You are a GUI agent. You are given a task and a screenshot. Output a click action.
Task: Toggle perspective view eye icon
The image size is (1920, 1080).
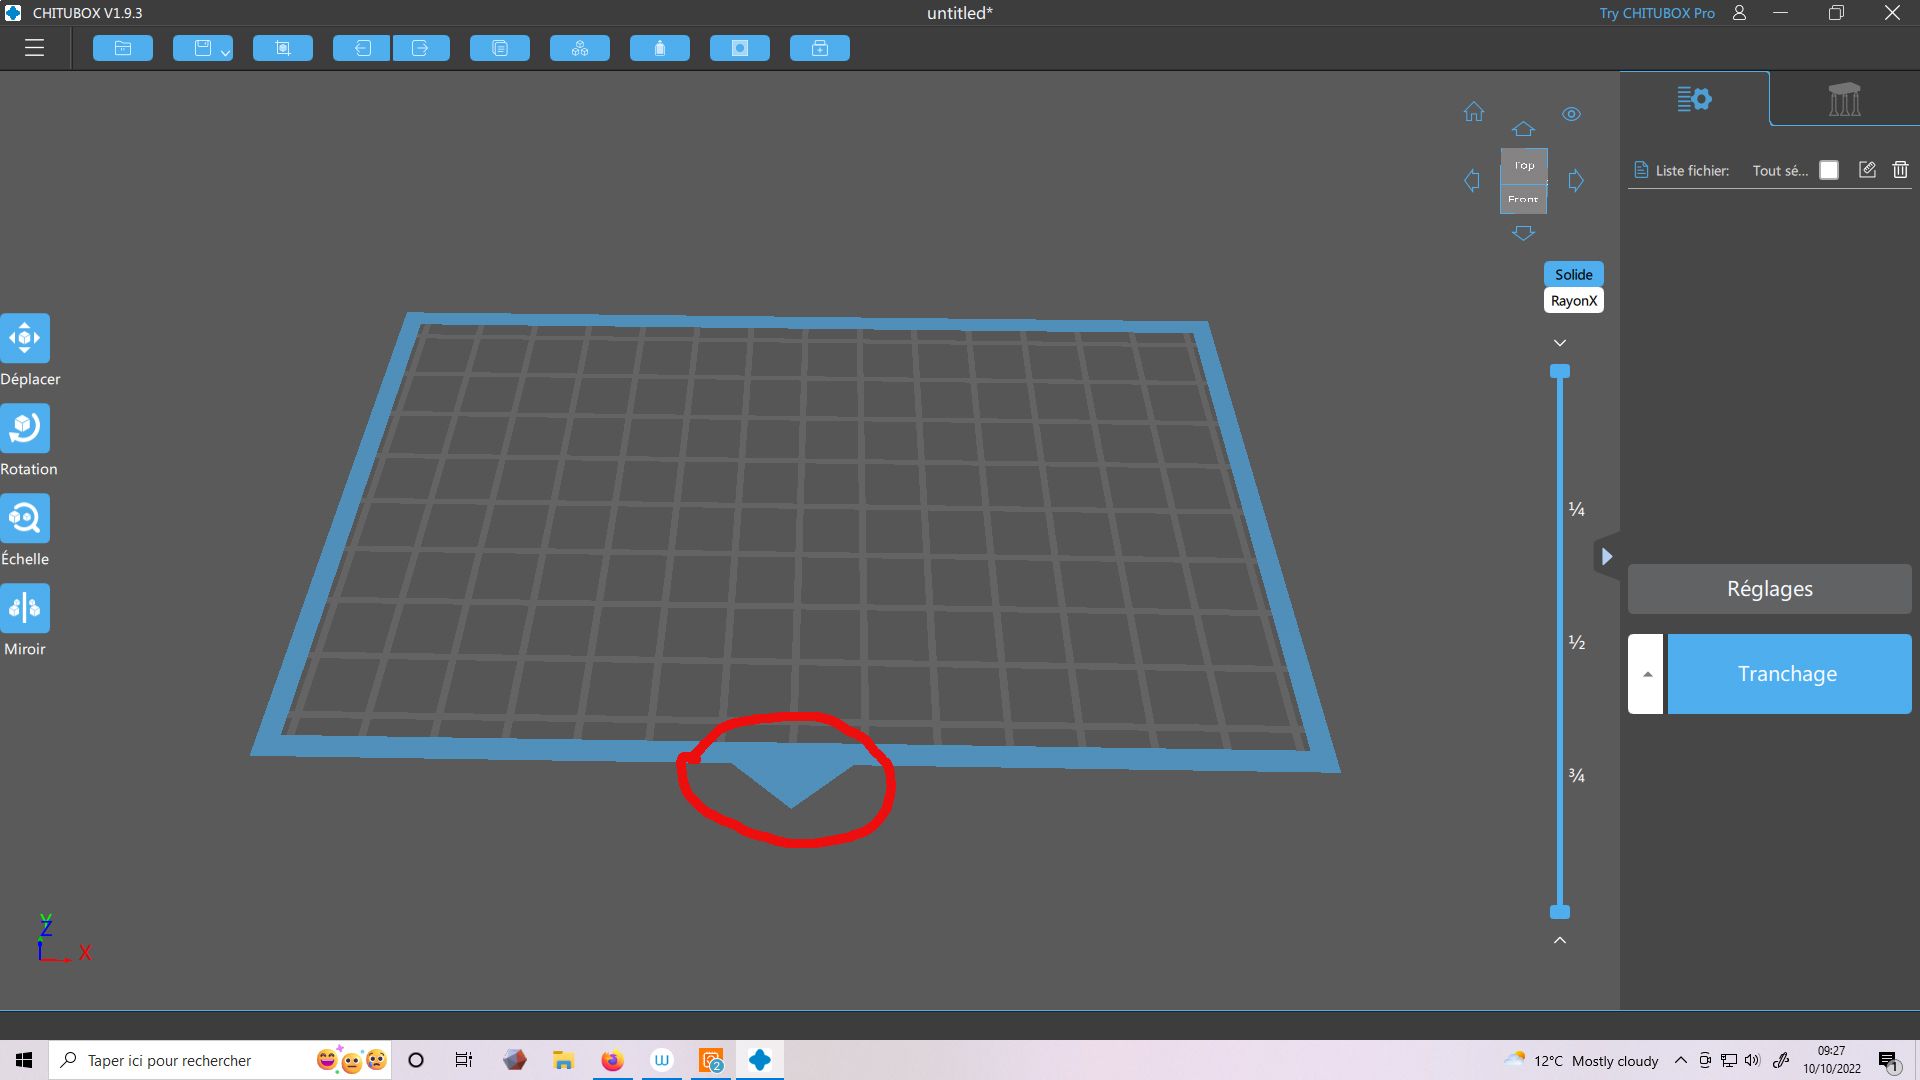[x=1571, y=114]
